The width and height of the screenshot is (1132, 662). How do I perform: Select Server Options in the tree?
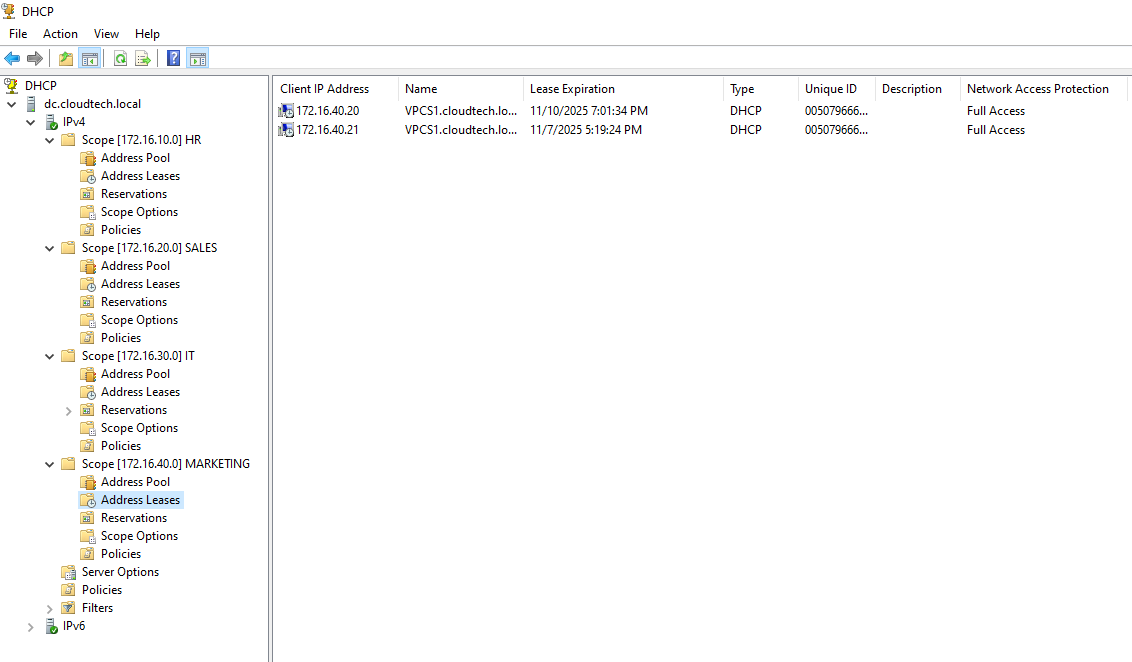click(x=120, y=572)
